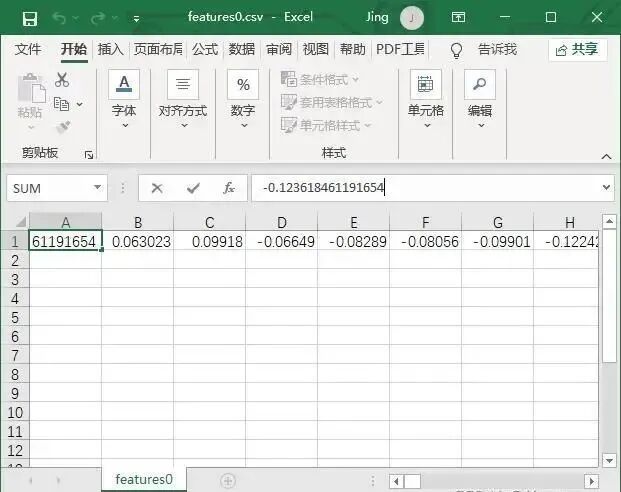This screenshot has width=621, height=492.
Task: Confirm the entry with checkmark icon
Action: point(193,188)
